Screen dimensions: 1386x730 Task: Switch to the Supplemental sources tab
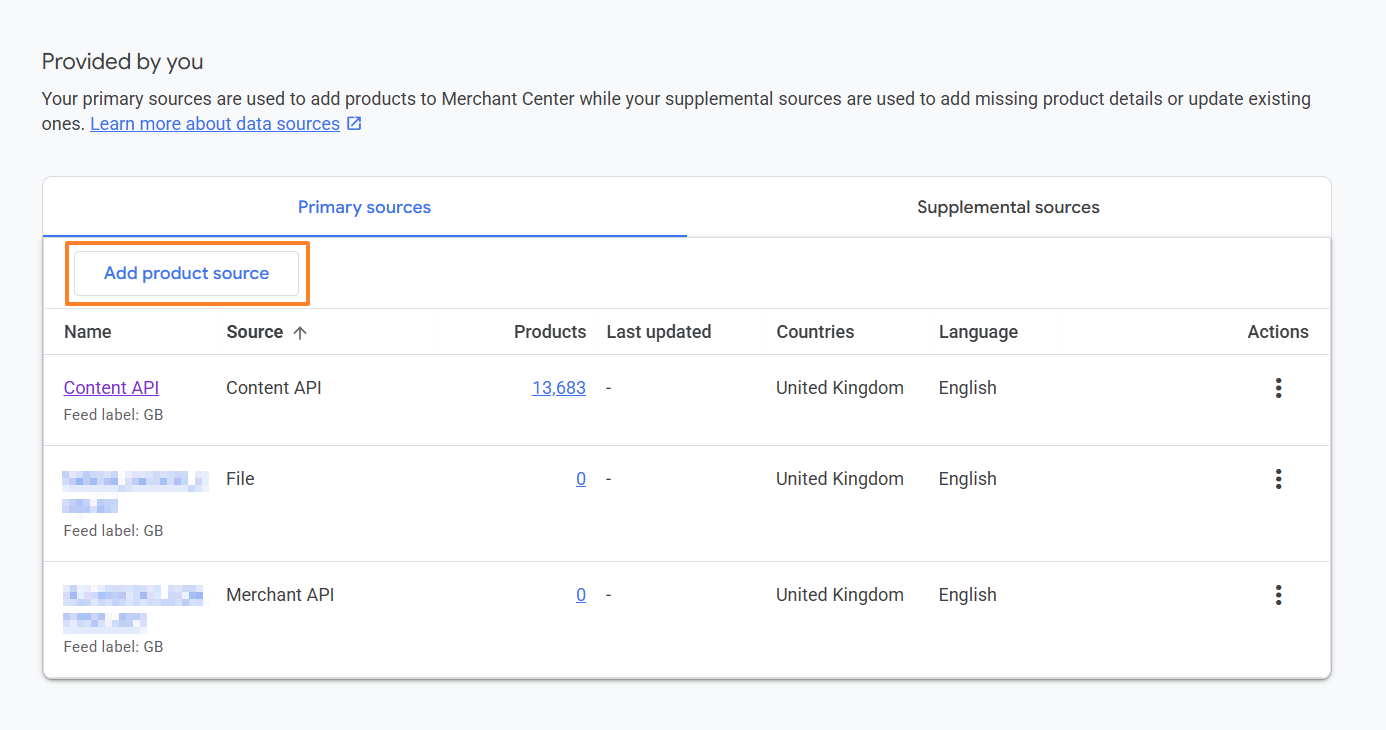point(1008,208)
